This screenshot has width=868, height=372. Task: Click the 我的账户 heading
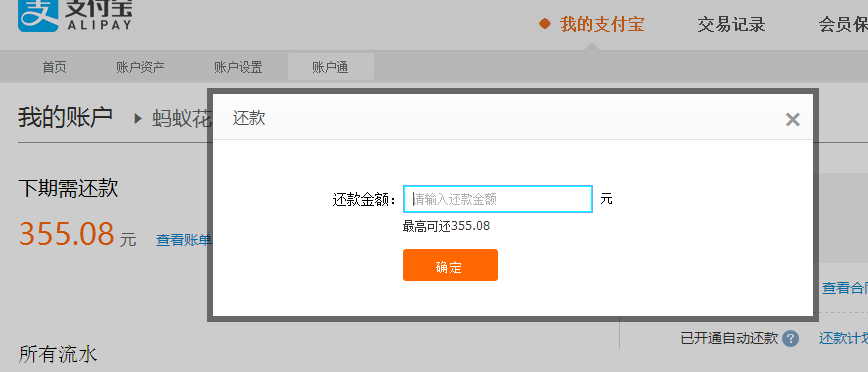coord(65,117)
